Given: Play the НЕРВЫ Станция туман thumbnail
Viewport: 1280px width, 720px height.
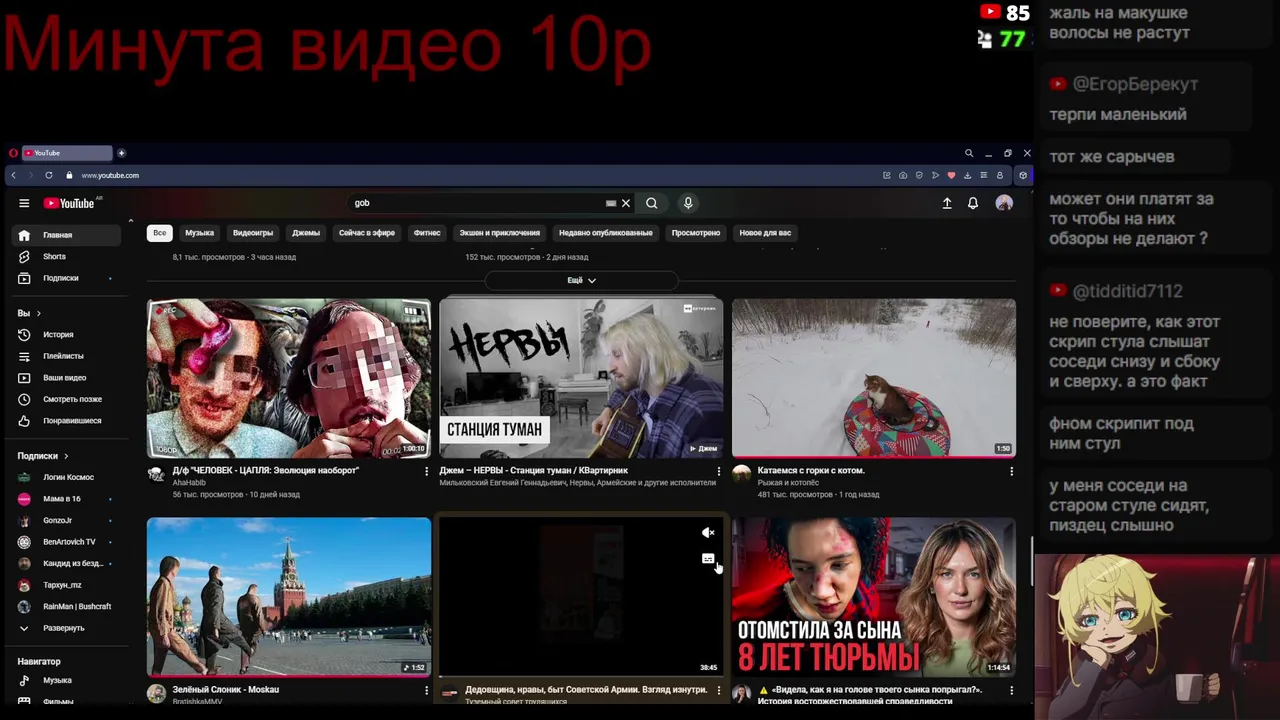Looking at the screenshot, I should (x=581, y=378).
